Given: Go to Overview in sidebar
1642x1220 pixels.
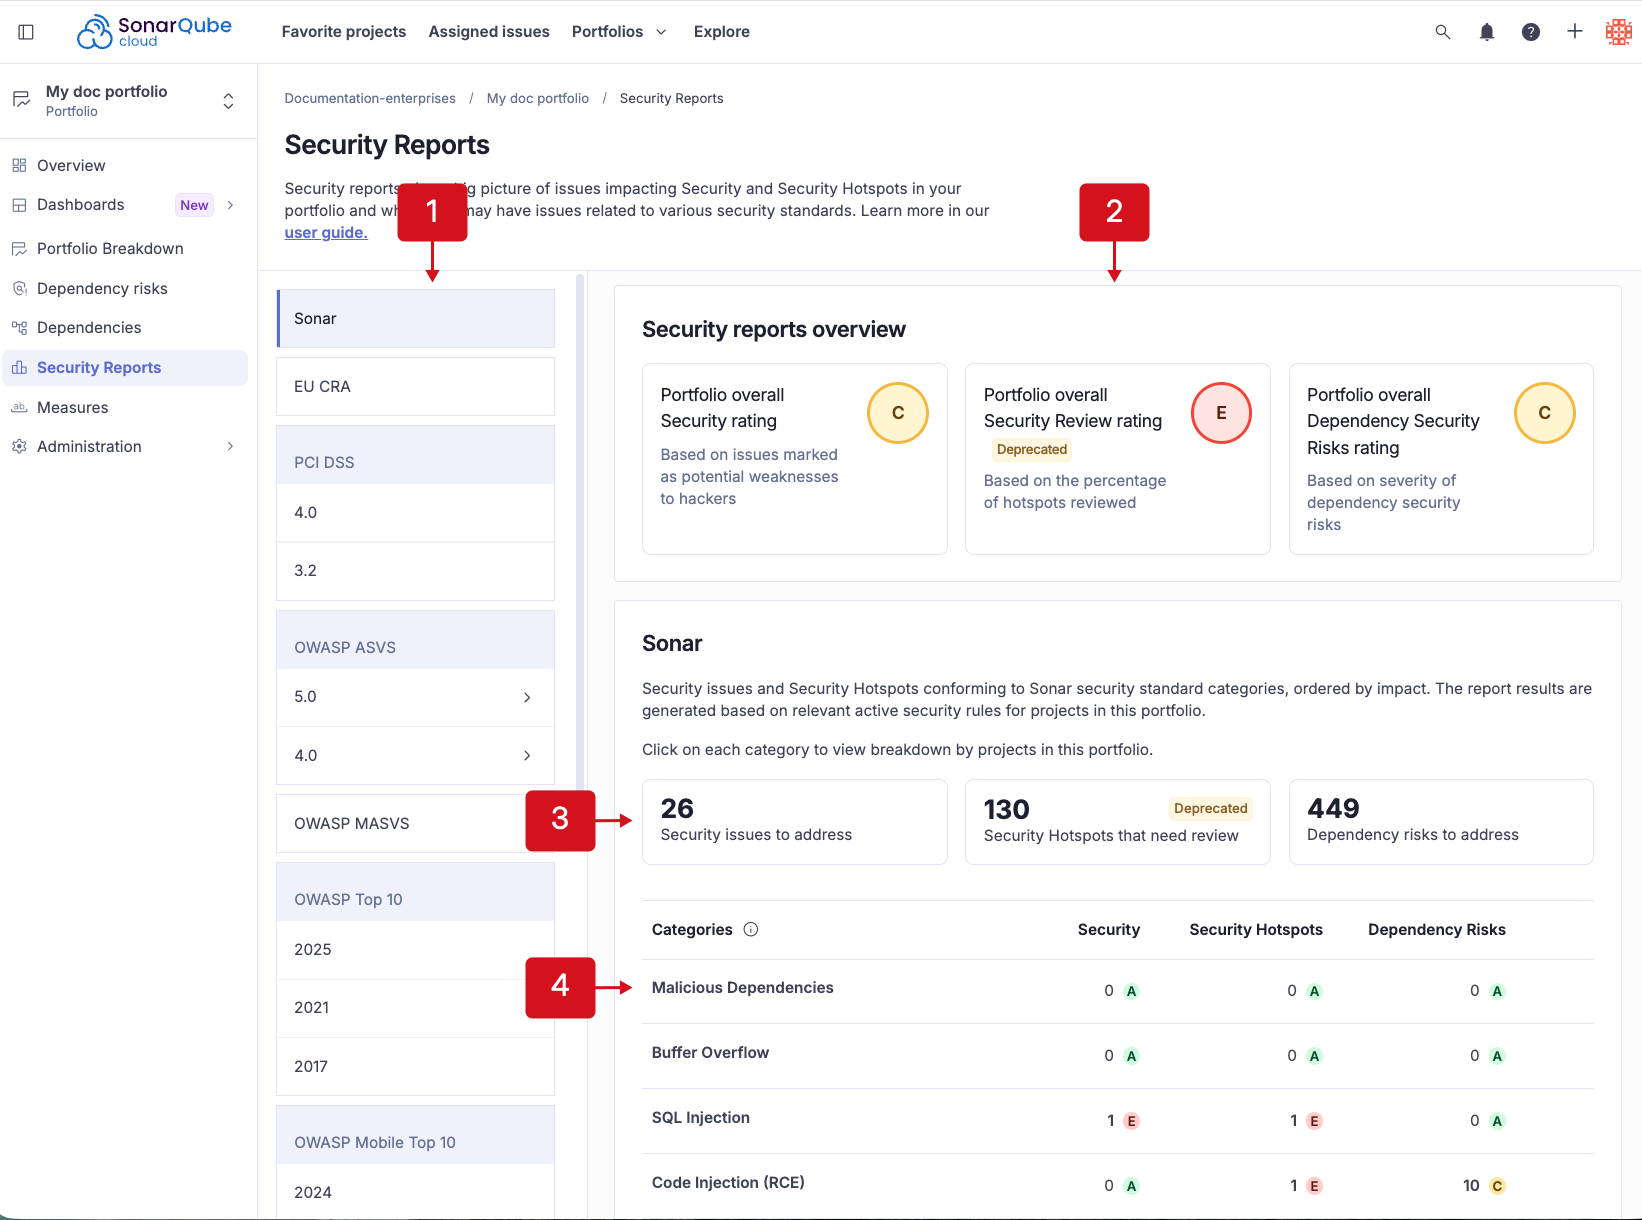Looking at the screenshot, I should [x=125, y=165].
